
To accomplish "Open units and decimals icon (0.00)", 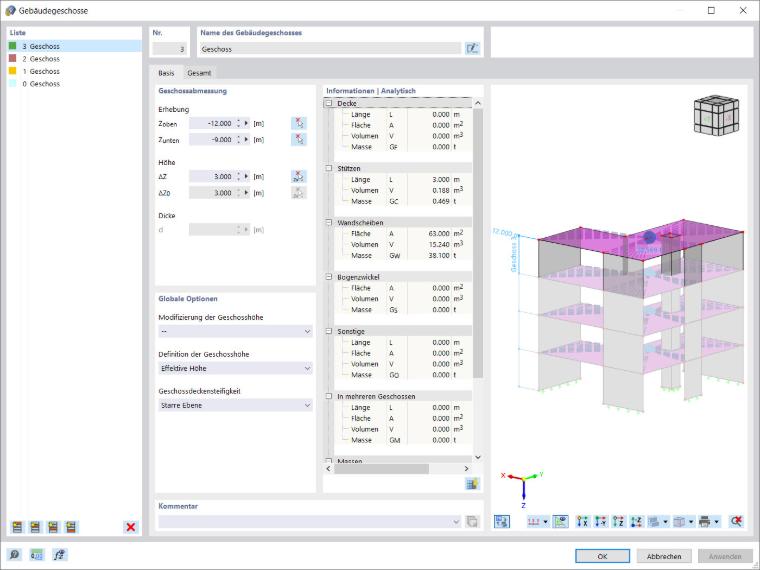I will pos(37,555).
